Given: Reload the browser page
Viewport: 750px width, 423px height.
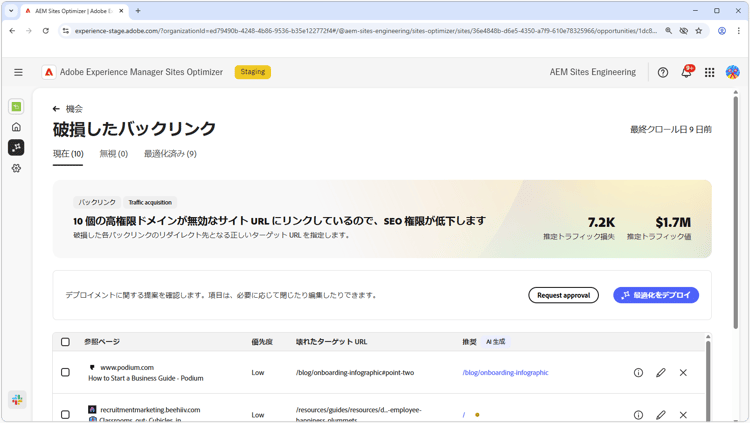Looking at the screenshot, I should tap(45, 31).
